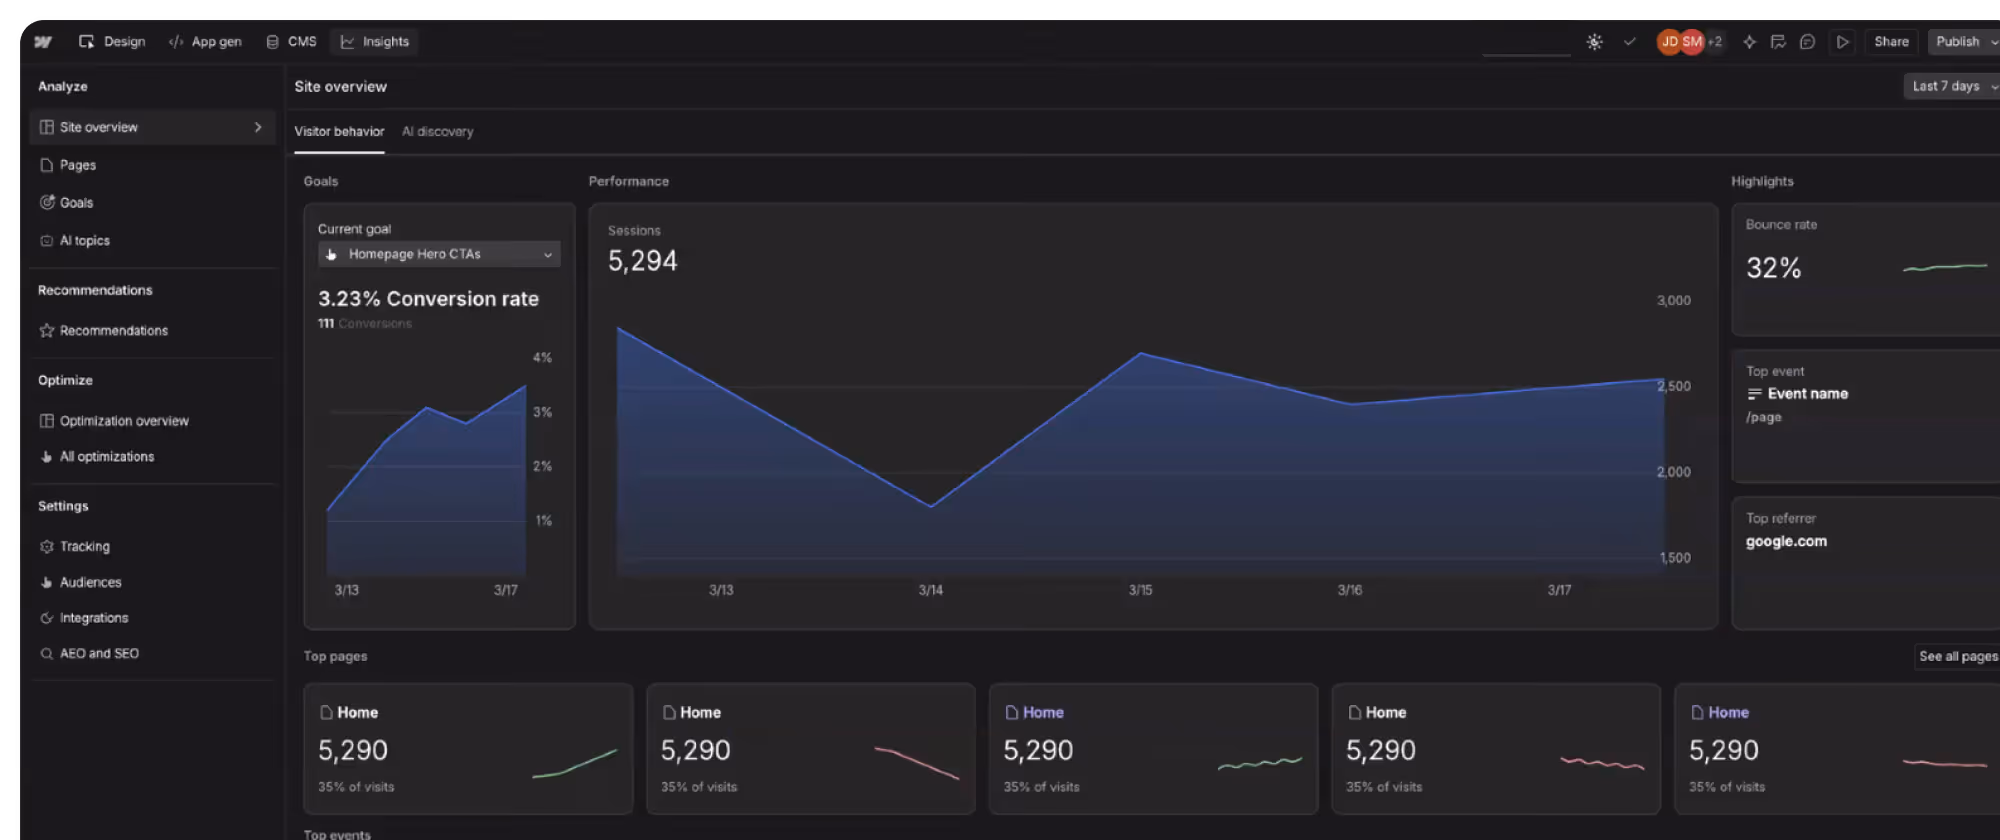
Task: Click the Share button
Action: pos(1891,42)
